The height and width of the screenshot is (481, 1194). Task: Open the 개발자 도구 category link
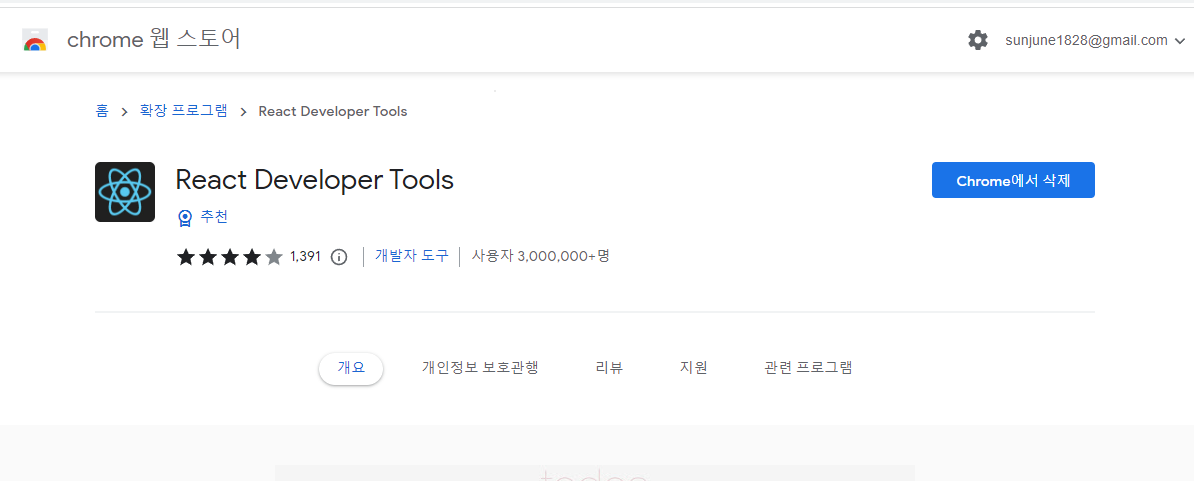[411, 256]
